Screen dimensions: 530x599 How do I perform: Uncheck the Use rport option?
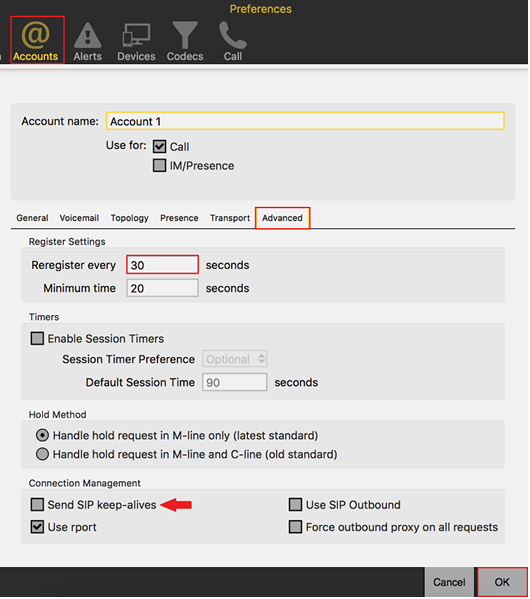click(37, 527)
